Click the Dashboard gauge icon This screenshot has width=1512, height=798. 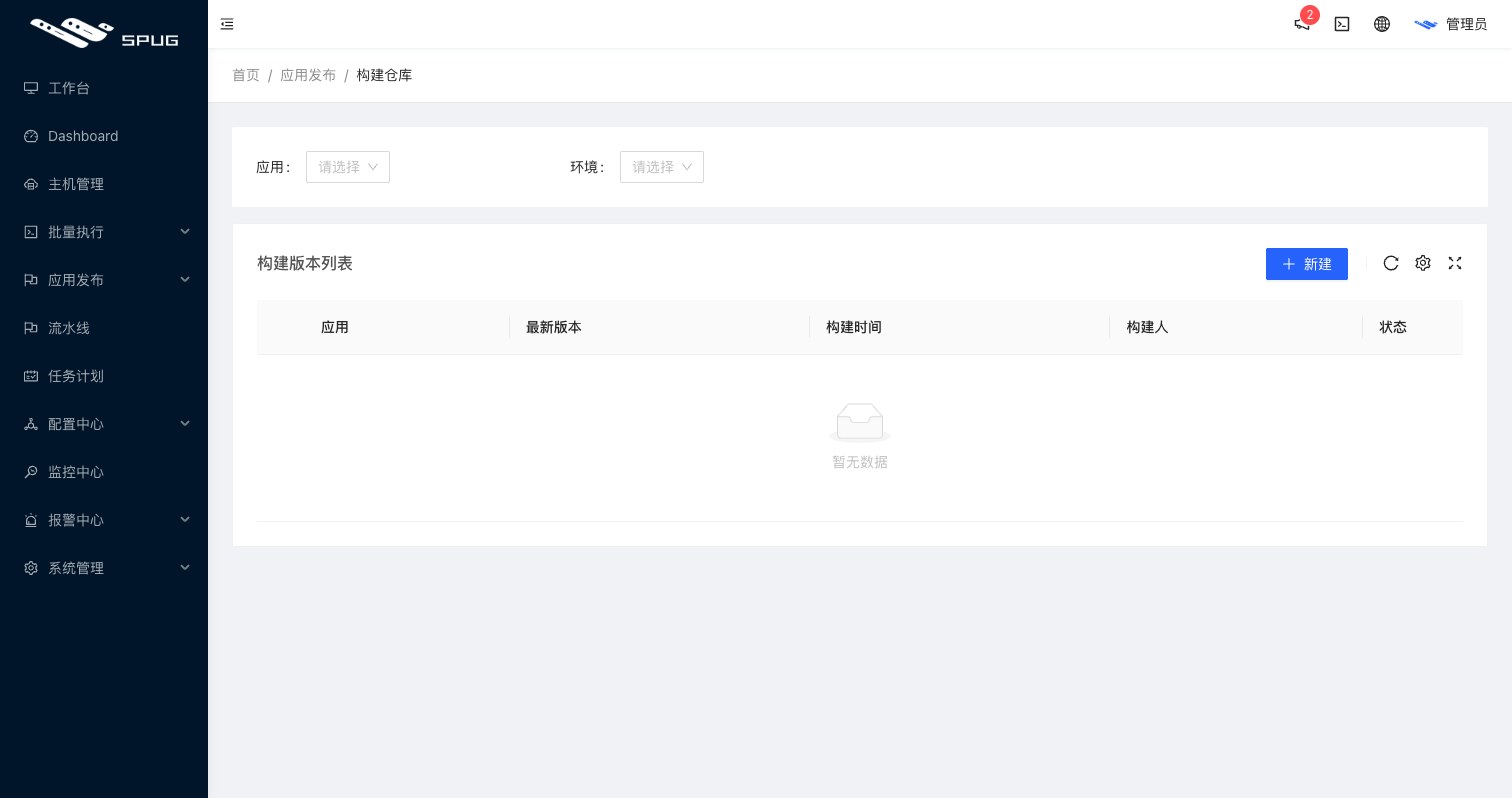pyautogui.click(x=31, y=136)
